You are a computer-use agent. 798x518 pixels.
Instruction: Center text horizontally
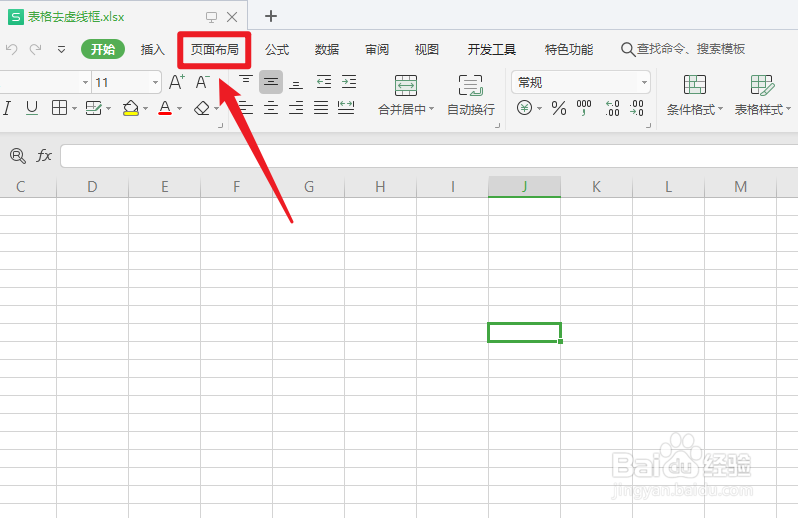271,108
